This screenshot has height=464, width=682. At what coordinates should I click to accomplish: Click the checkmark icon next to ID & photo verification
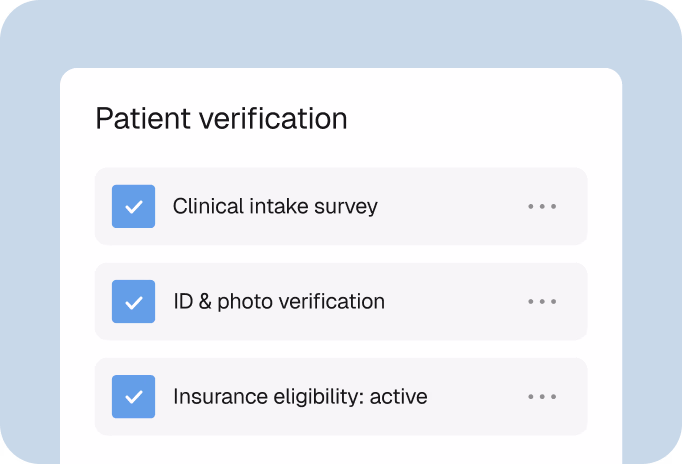(133, 302)
